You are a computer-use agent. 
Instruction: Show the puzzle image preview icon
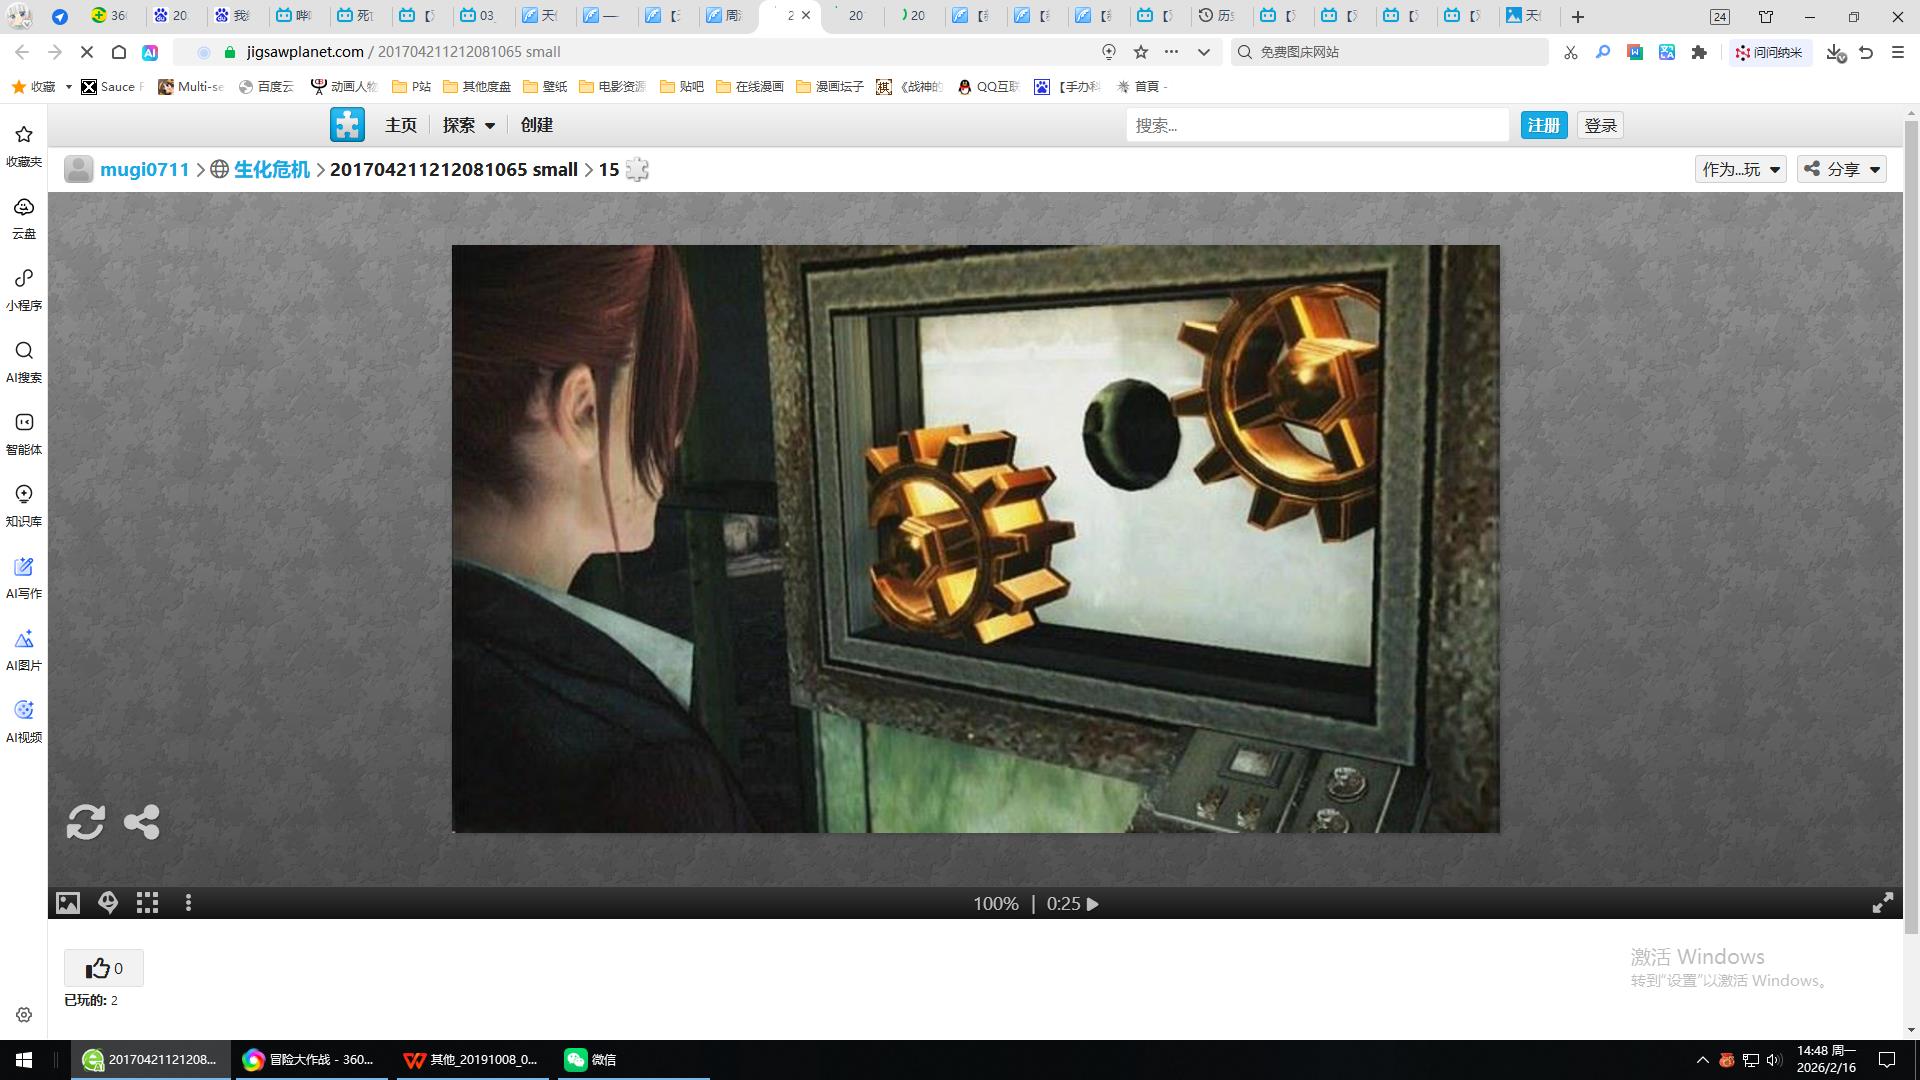coord(67,903)
